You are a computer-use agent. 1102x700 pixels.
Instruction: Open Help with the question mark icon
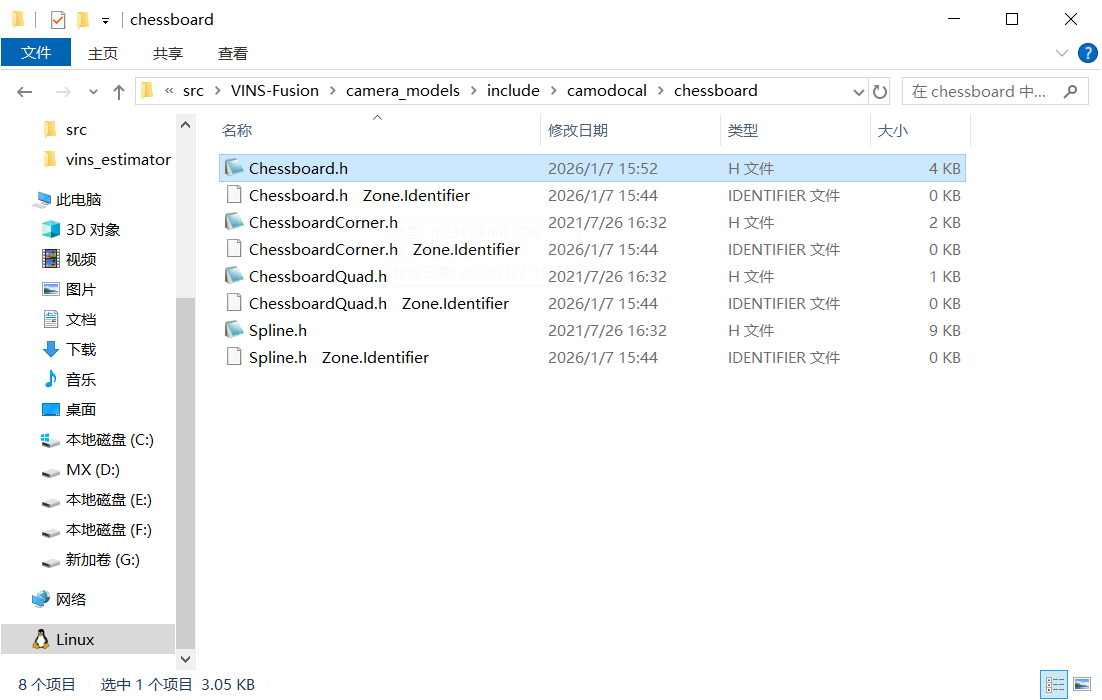1087,53
